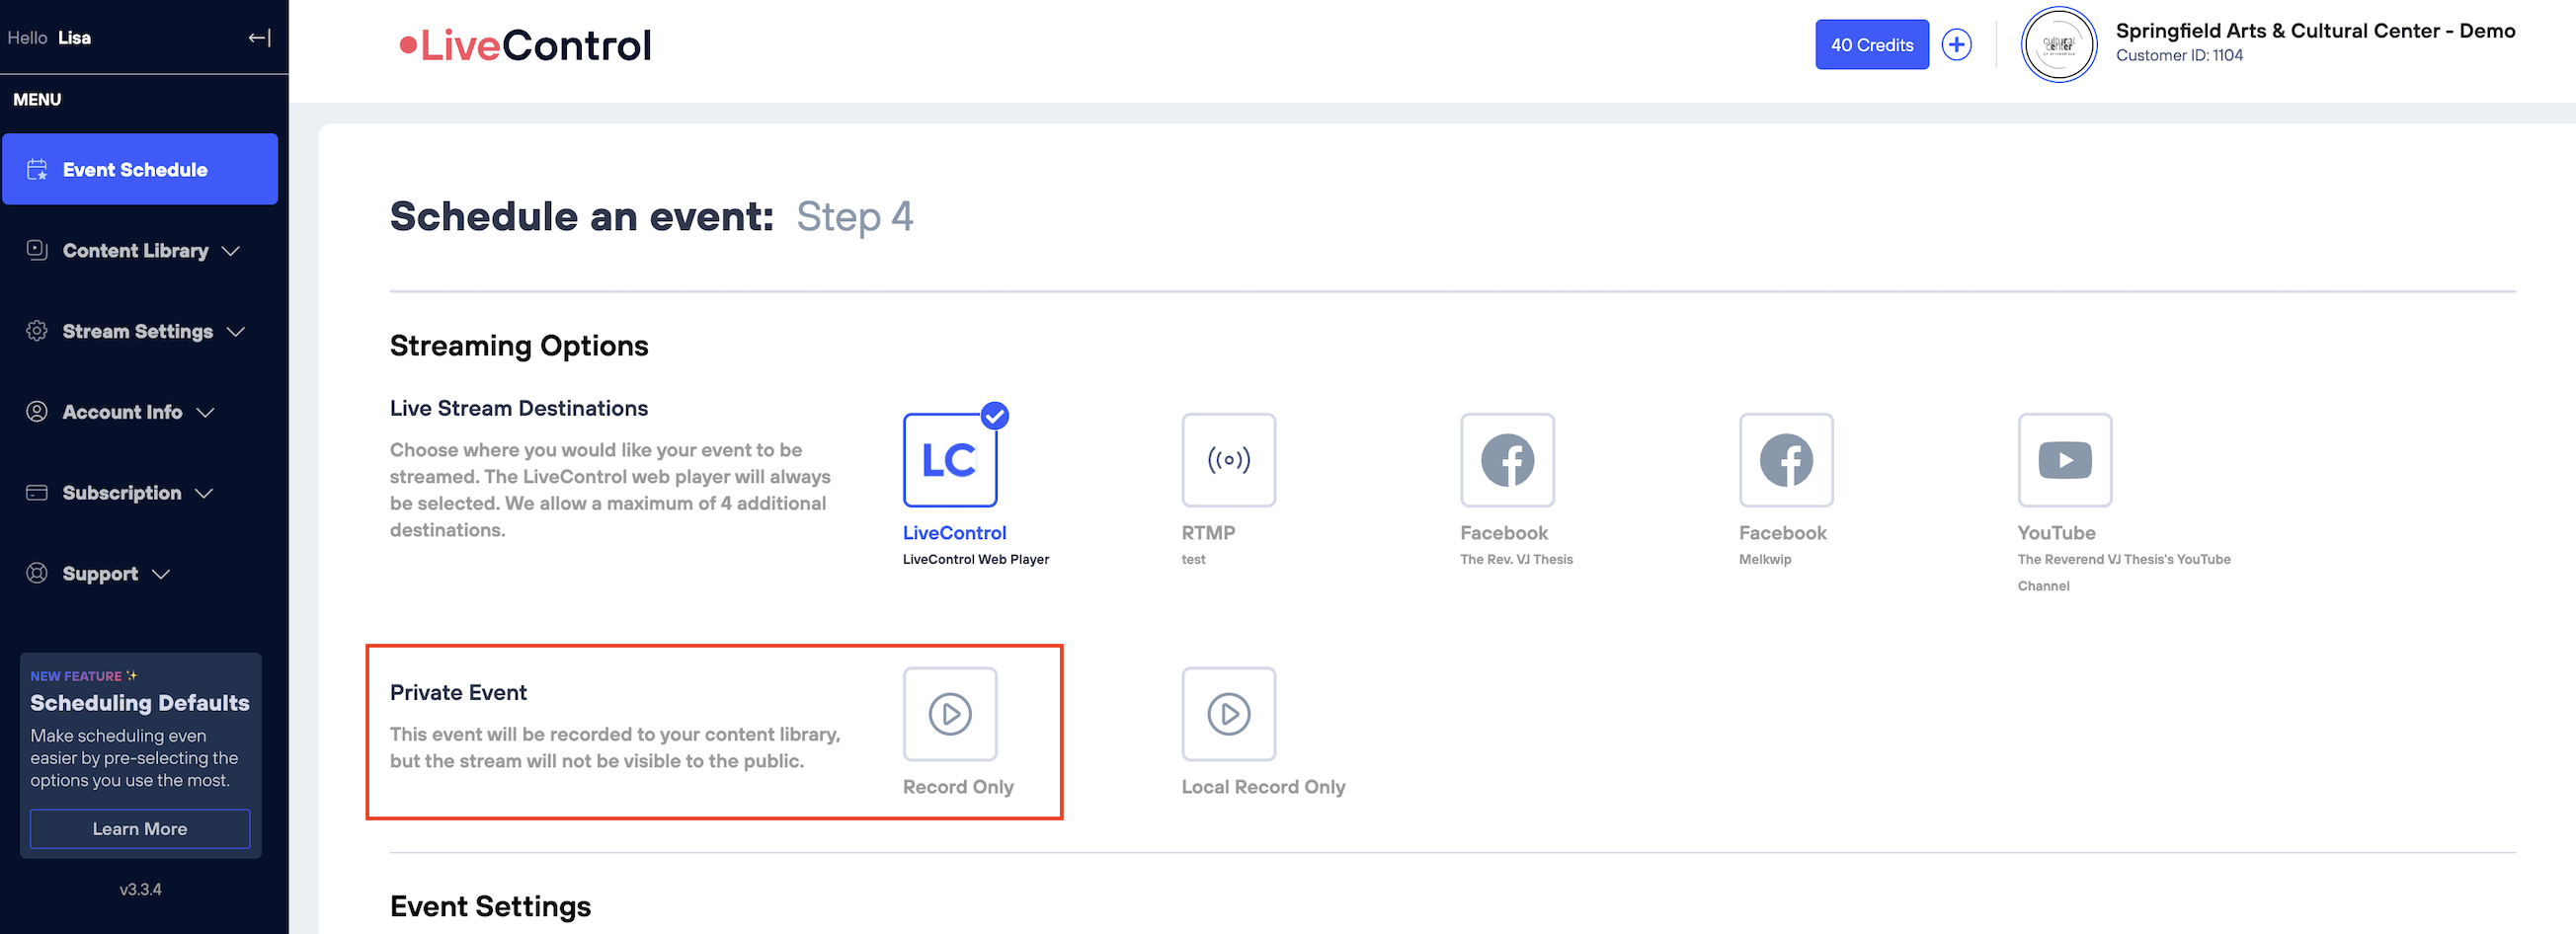Click the Record Only play icon
Screen dimensions: 2576x934
click(949, 714)
